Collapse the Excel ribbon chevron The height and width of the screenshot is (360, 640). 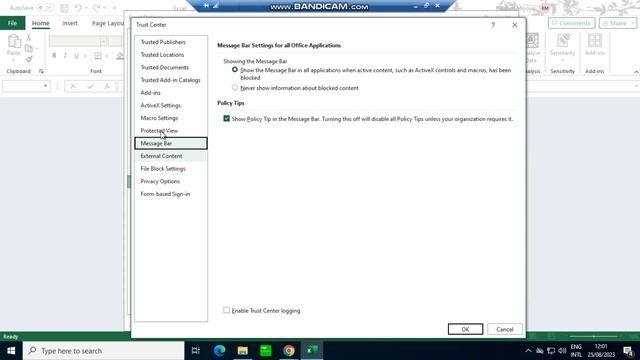point(636,72)
